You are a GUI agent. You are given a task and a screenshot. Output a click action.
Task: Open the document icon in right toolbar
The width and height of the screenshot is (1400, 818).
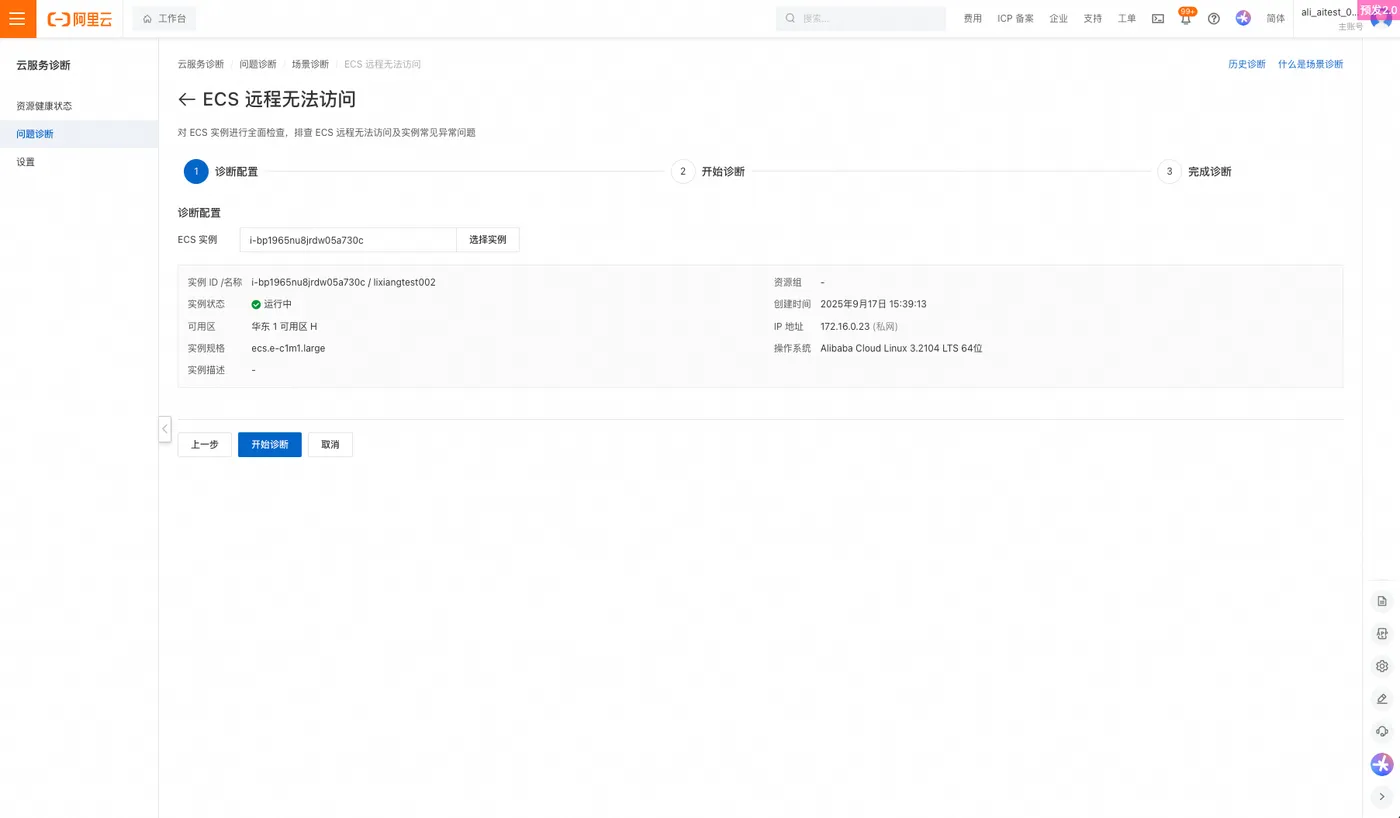1382,602
